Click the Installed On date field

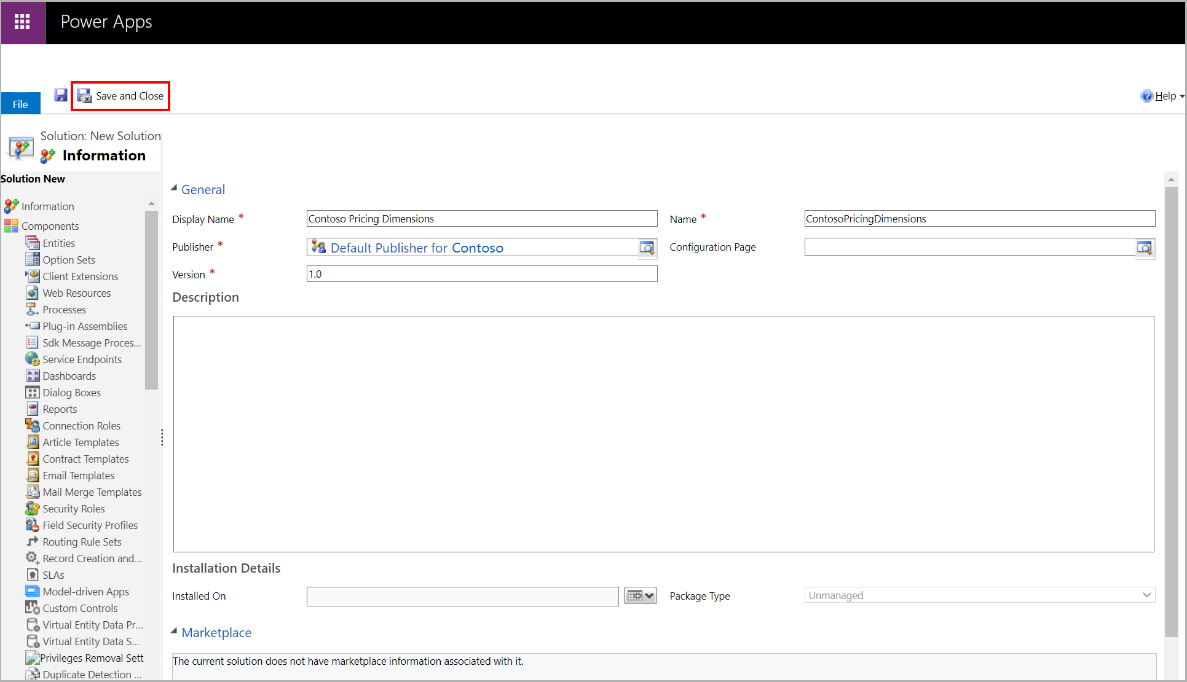pyautogui.click(x=463, y=596)
